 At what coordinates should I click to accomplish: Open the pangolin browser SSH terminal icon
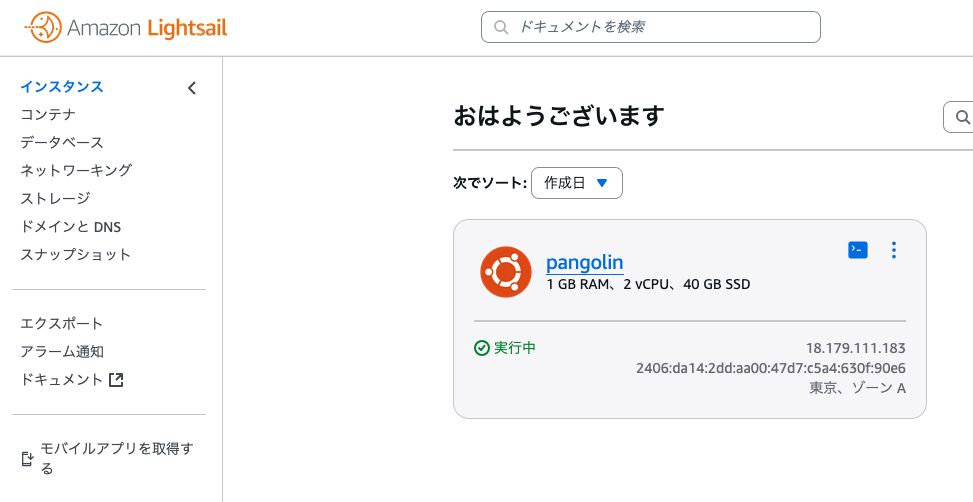point(857,250)
